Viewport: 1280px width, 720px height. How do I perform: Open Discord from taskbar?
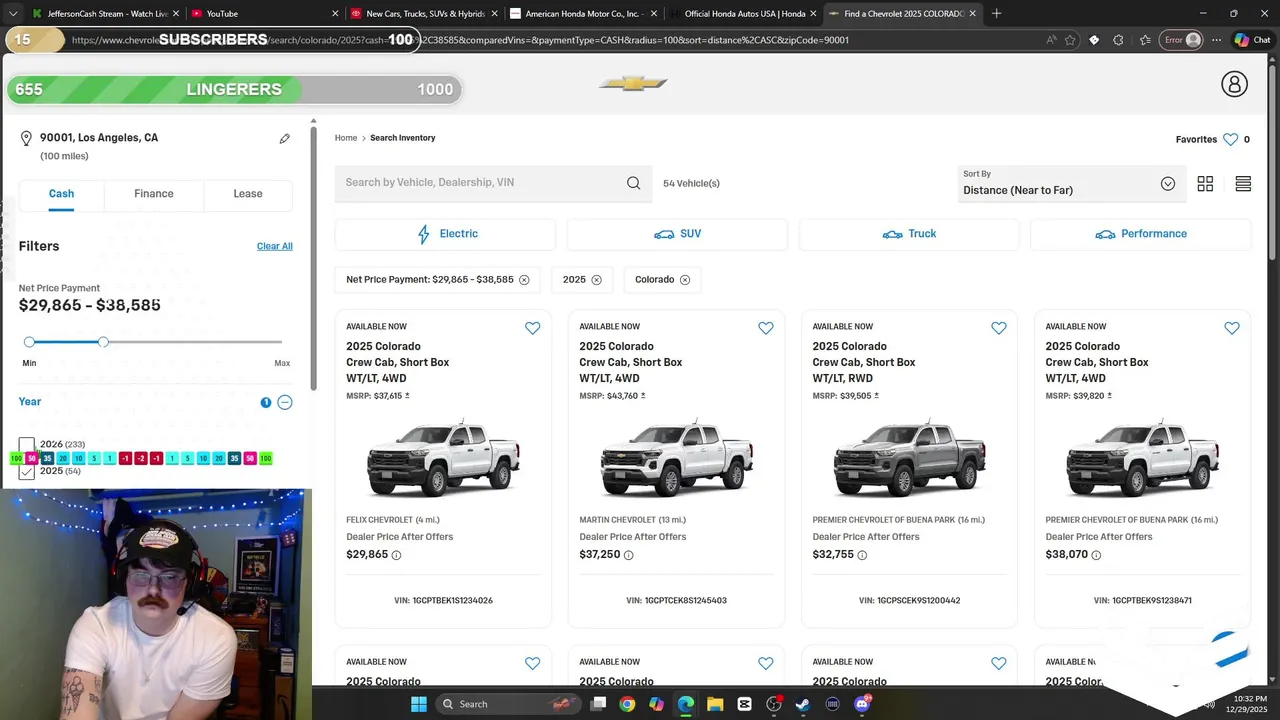pos(862,704)
